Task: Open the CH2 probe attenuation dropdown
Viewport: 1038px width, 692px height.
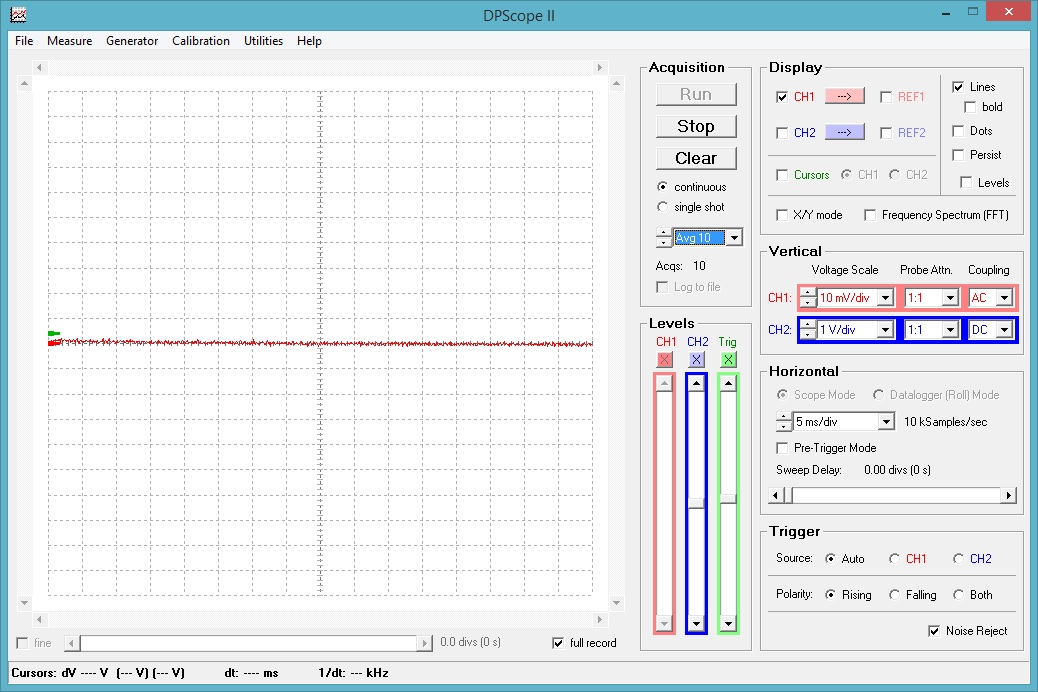Action: tap(951, 330)
